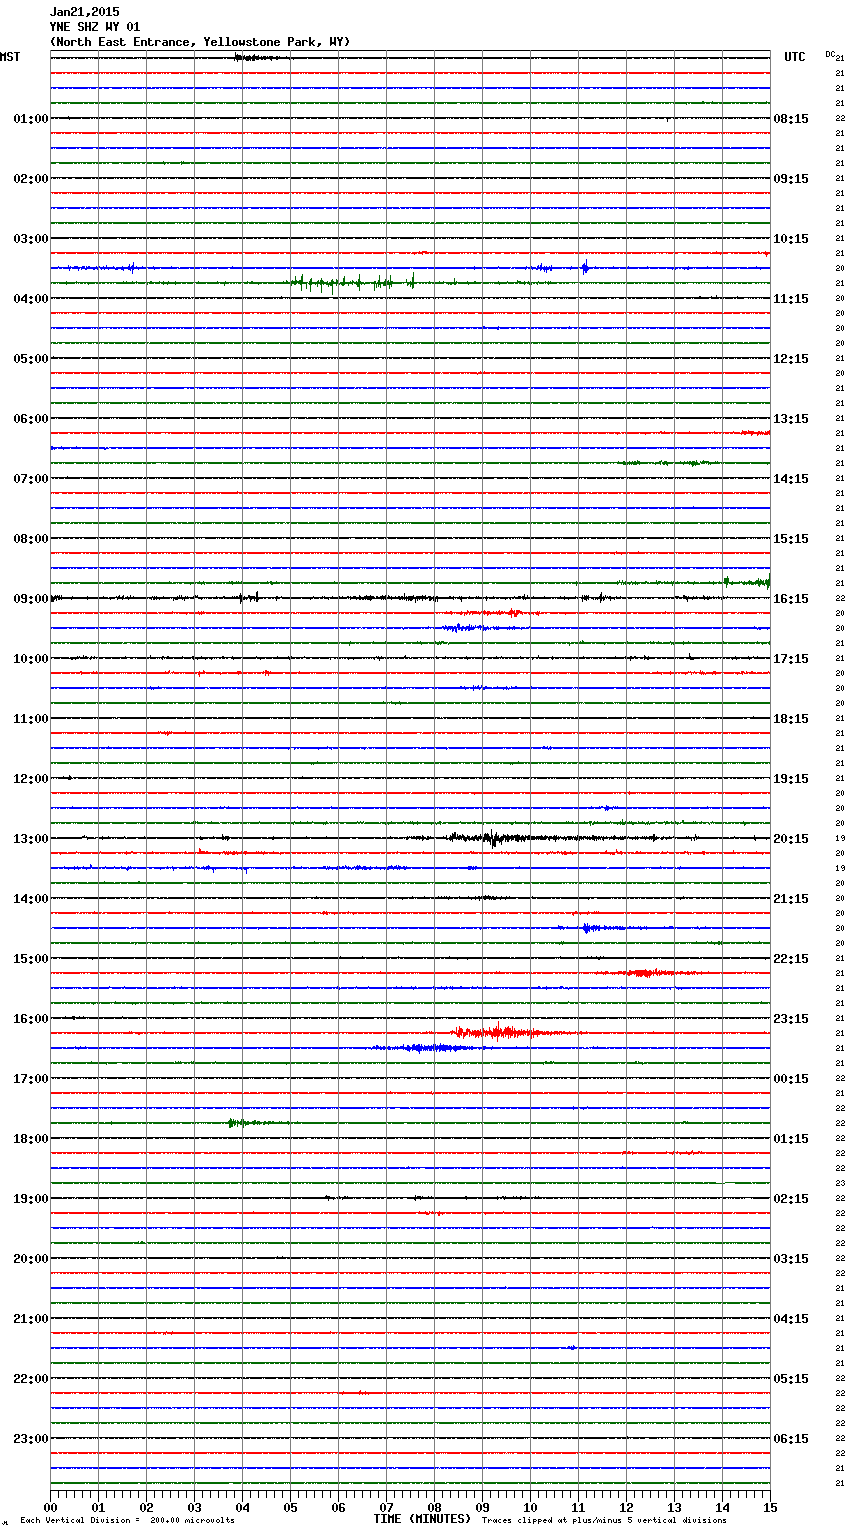850x1534 pixels.
Task: Click the 23:15 UTC time label
Action: coord(791,1019)
